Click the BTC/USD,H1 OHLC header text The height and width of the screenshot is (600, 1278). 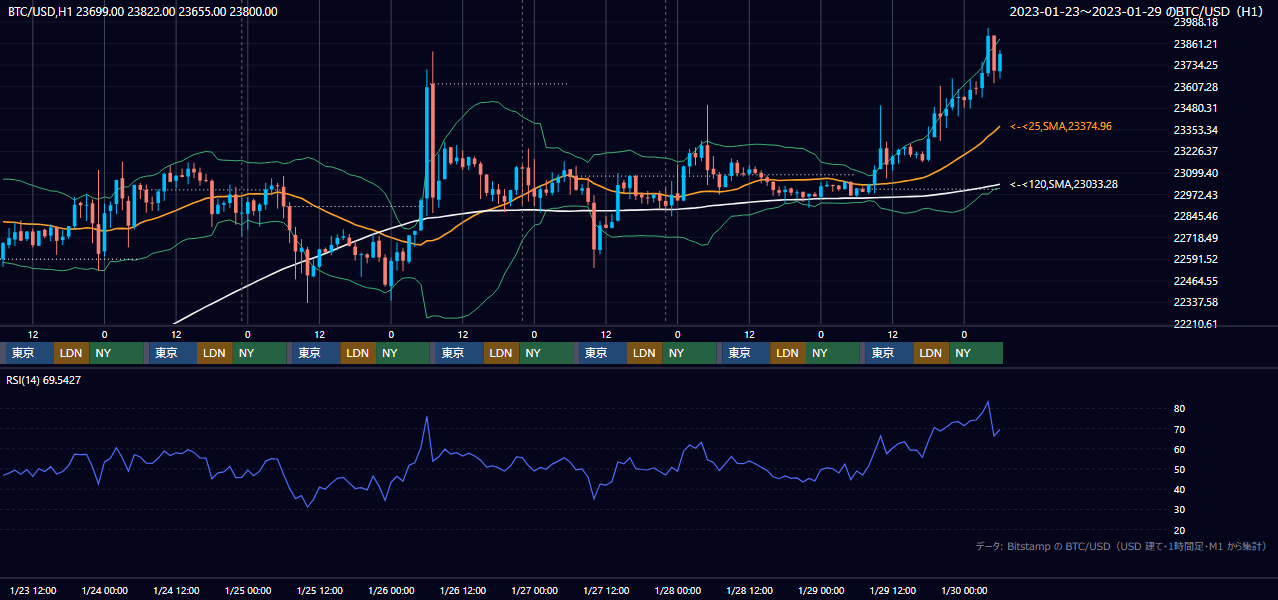143,12
